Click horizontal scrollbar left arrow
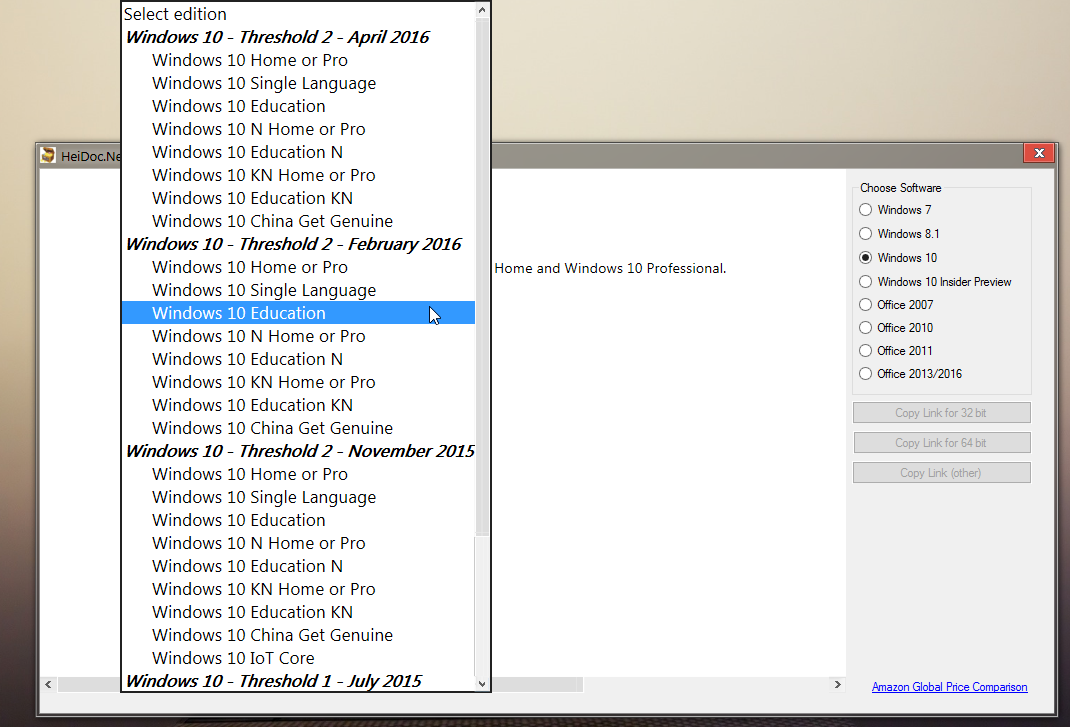 tap(48, 684)
